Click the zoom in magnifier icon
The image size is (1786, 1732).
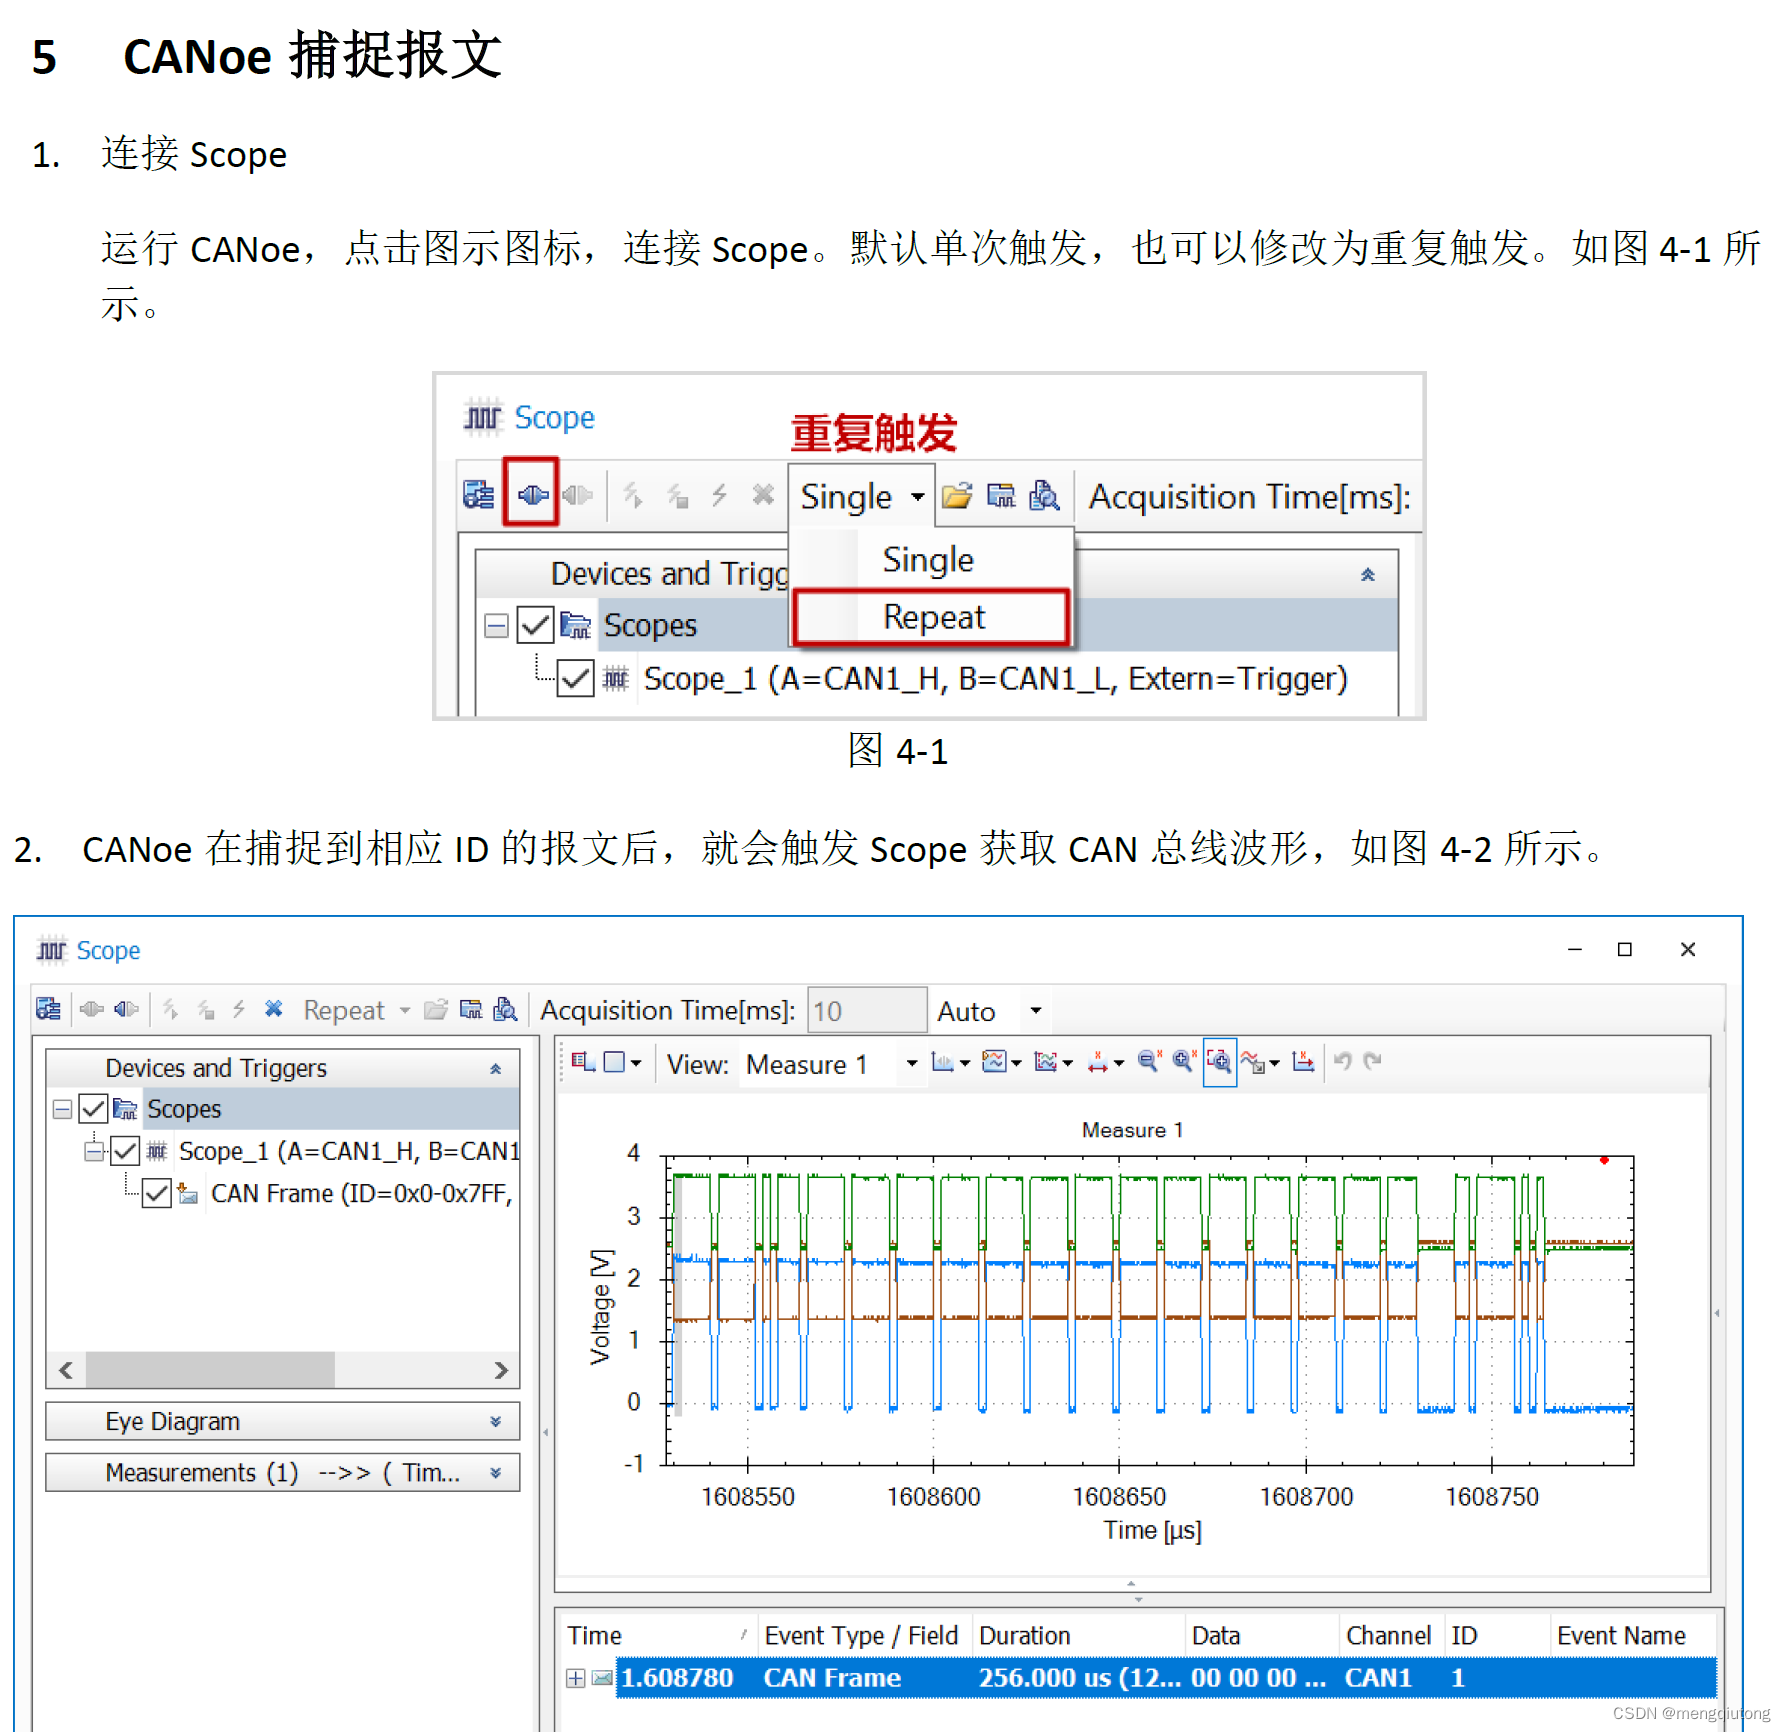click(1184, 1061)
